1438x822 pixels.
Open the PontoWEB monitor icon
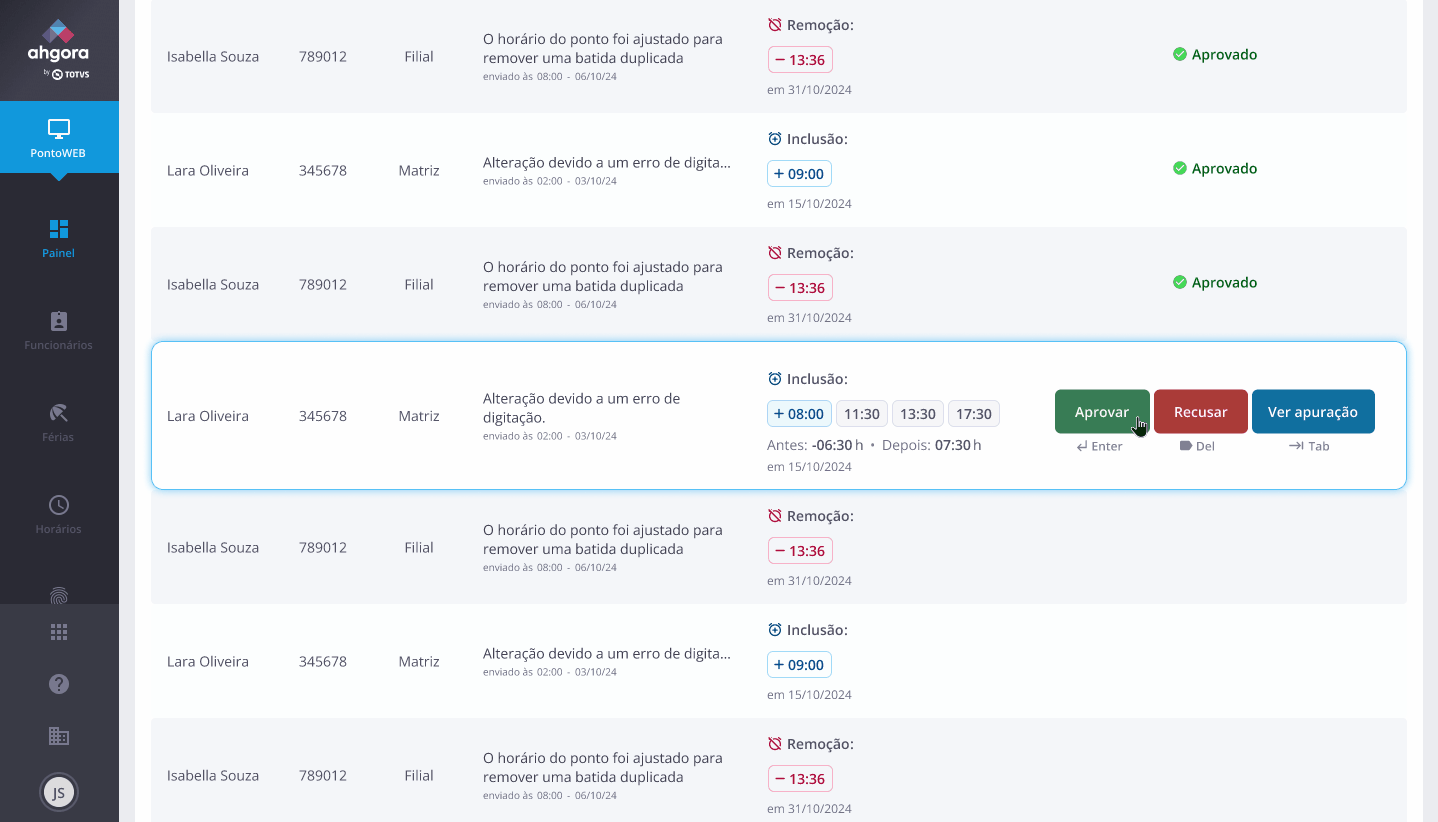(x=59, y=129)
